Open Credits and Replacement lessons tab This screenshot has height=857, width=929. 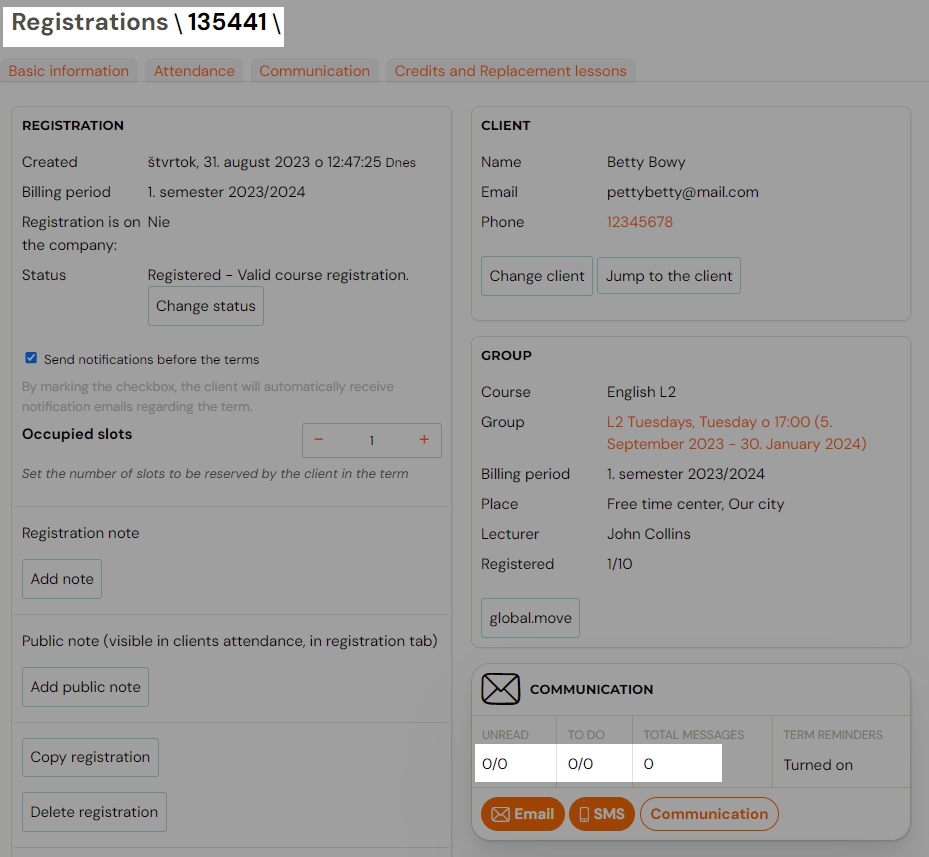pos(511,71)
